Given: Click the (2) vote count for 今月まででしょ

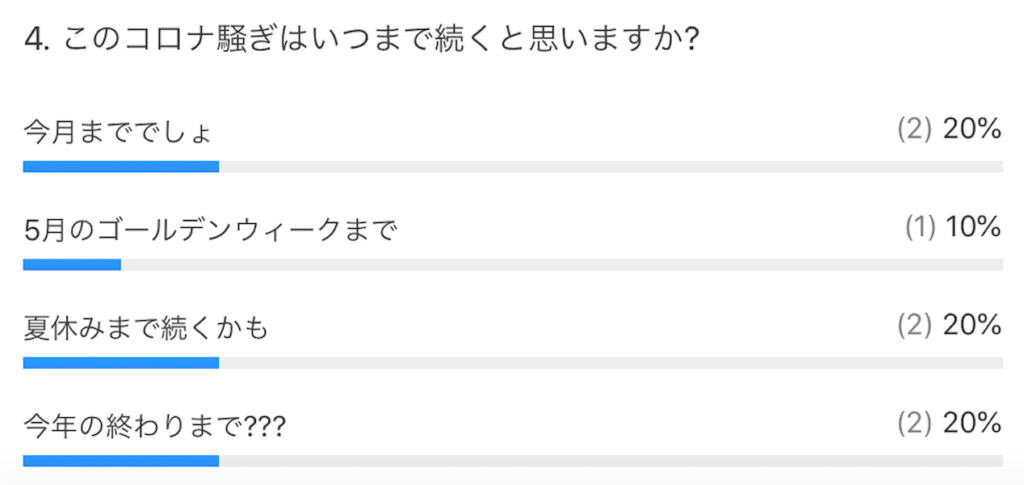Looking at the screenshot, I should coord(915,131).
